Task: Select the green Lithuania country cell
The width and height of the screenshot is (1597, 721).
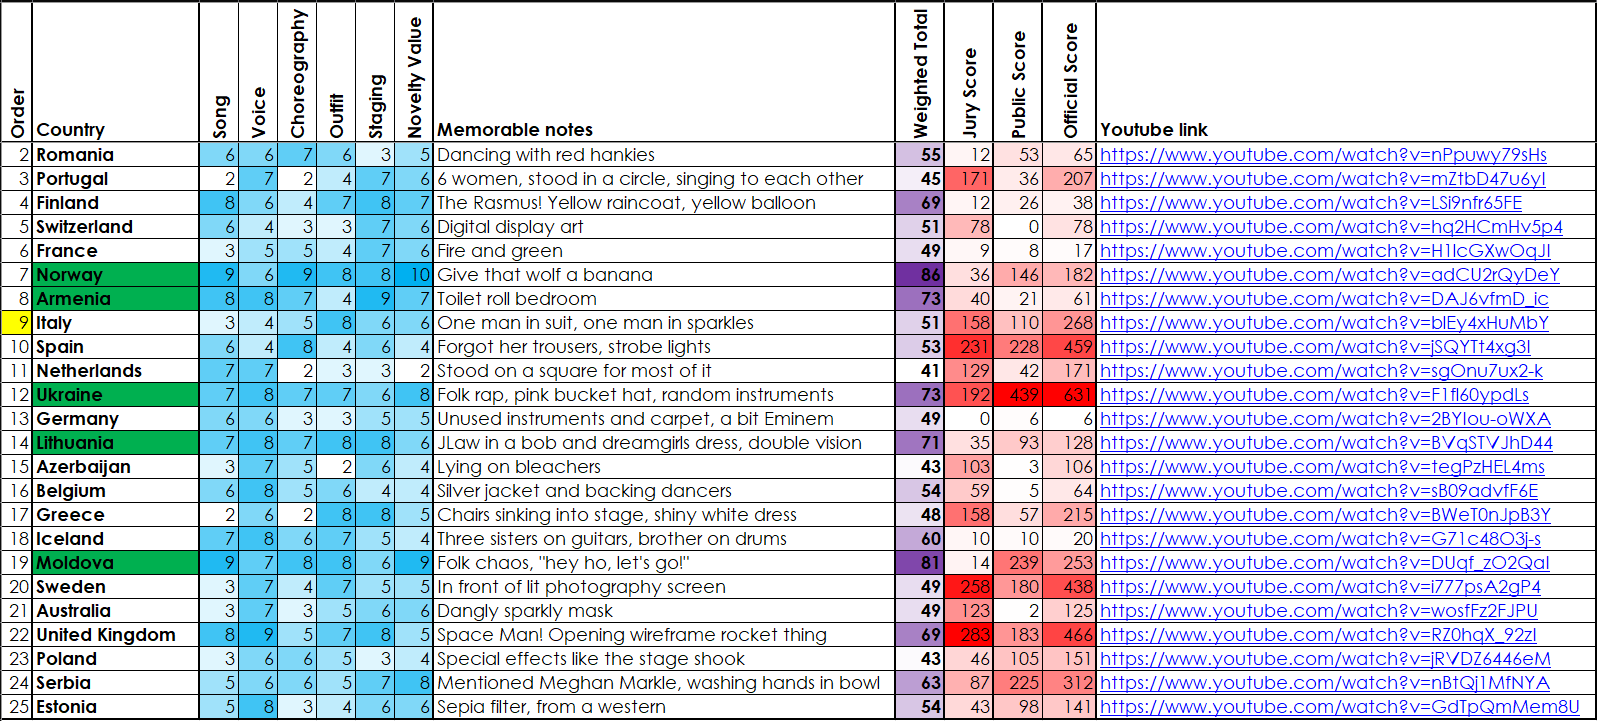Action: (116, 443)
